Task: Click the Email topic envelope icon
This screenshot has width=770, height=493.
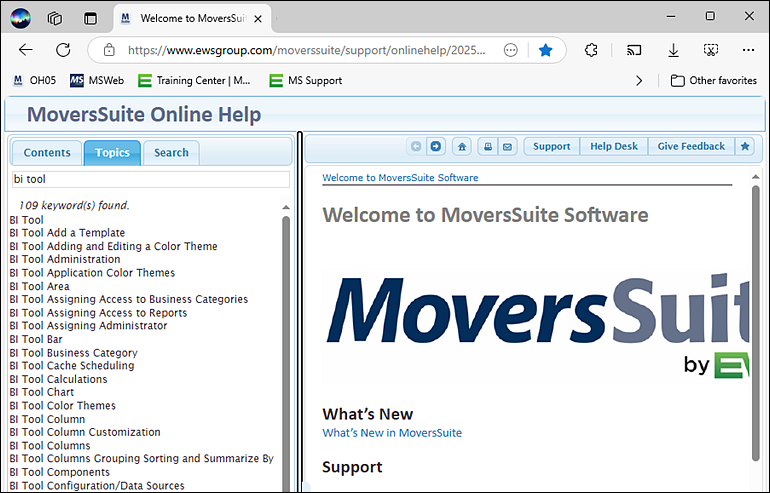Action: click(507, 146)
